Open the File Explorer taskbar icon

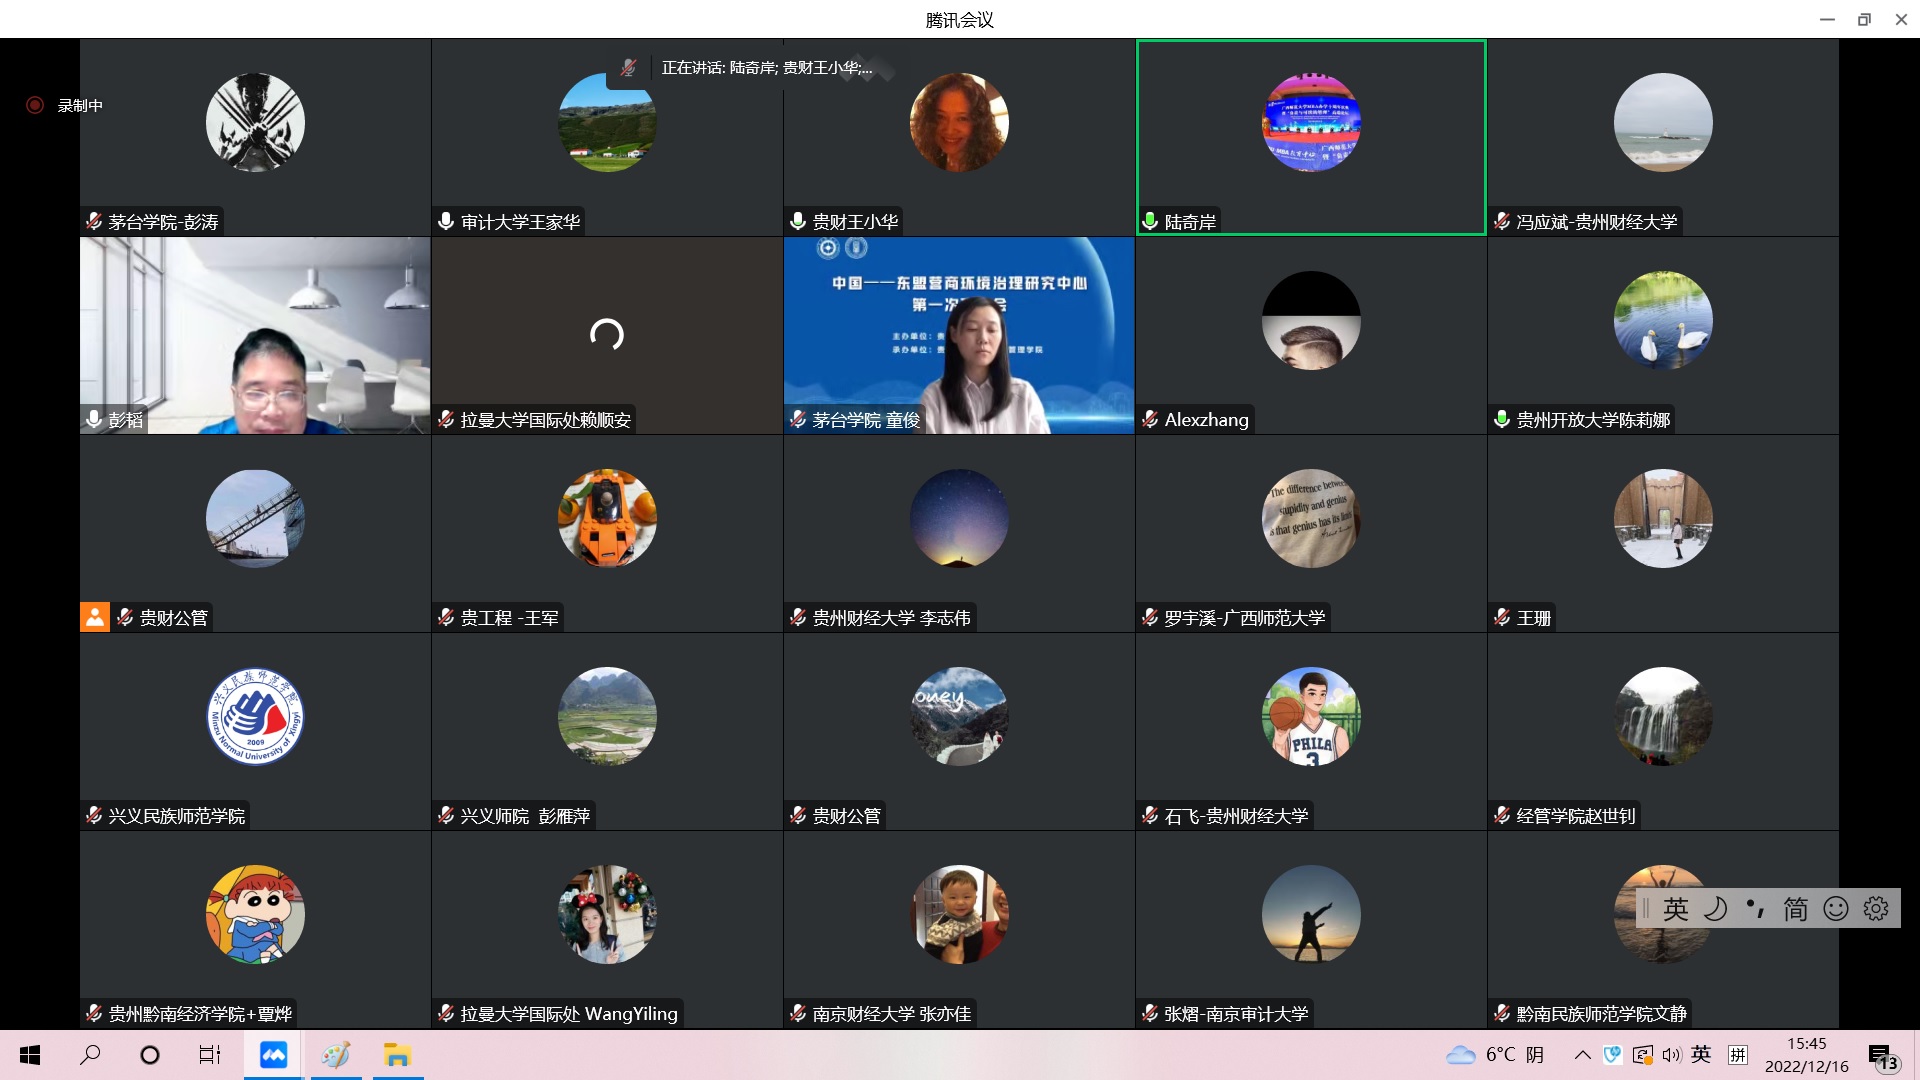tap(397, 1055)
